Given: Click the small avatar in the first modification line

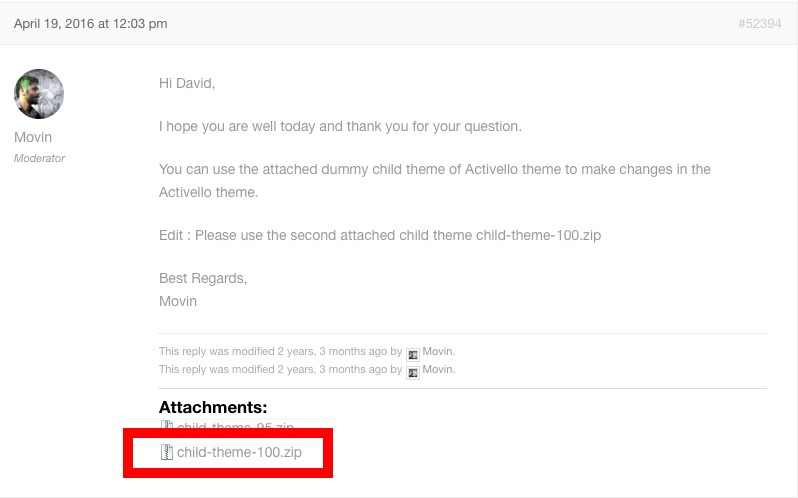Looking at the screenshot, I should click(x=412, y=352).
